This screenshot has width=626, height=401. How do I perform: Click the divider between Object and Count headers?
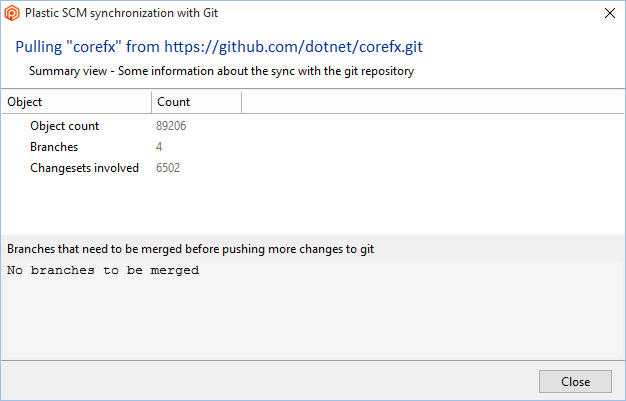coord(151,101)
